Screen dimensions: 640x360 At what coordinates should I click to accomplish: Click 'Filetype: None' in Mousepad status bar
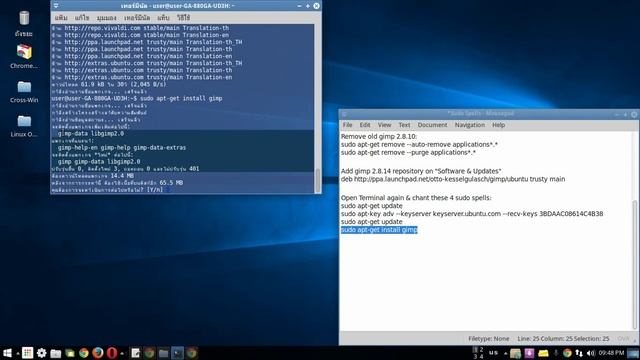point(489,339)
